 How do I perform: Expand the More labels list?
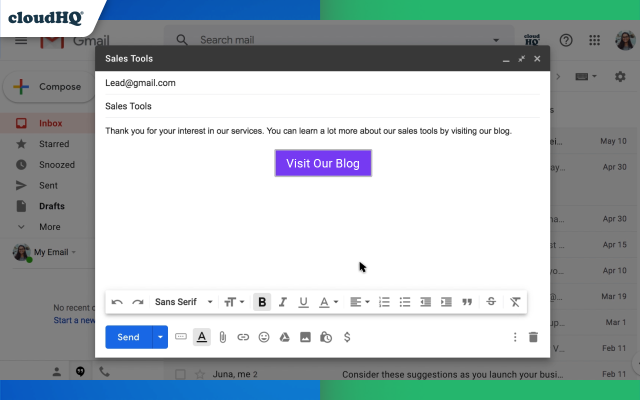click(48, 227)
